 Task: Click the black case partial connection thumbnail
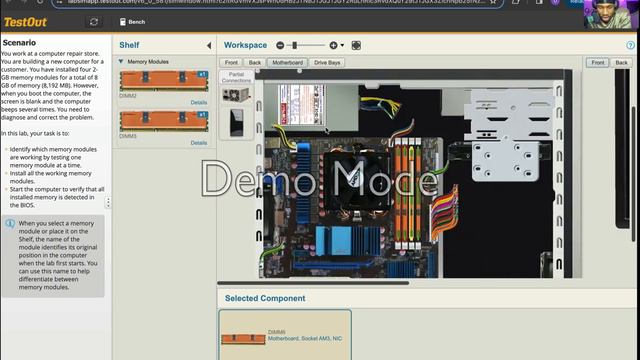tap(236, 122)
